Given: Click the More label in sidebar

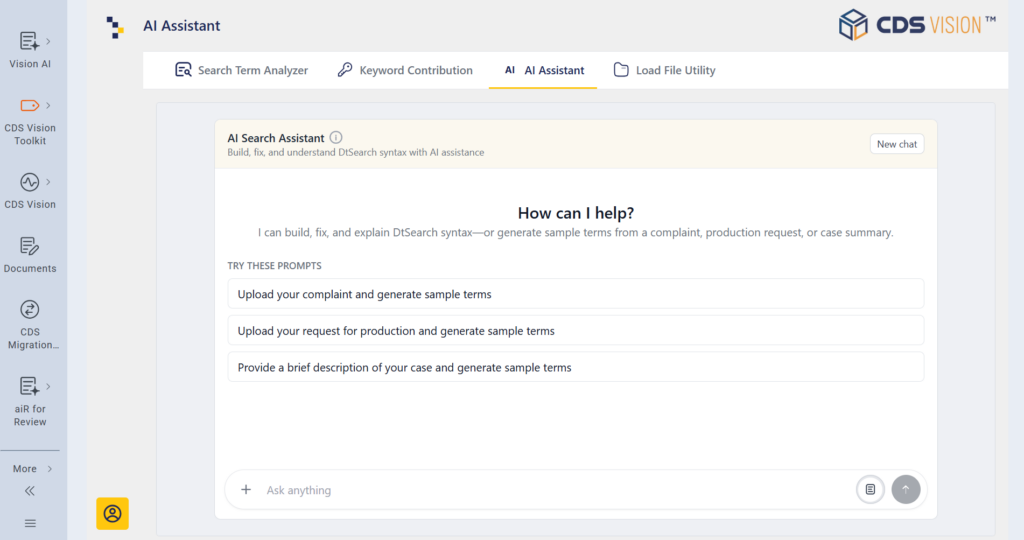Looking at the screenshot, I should point(25,469).
